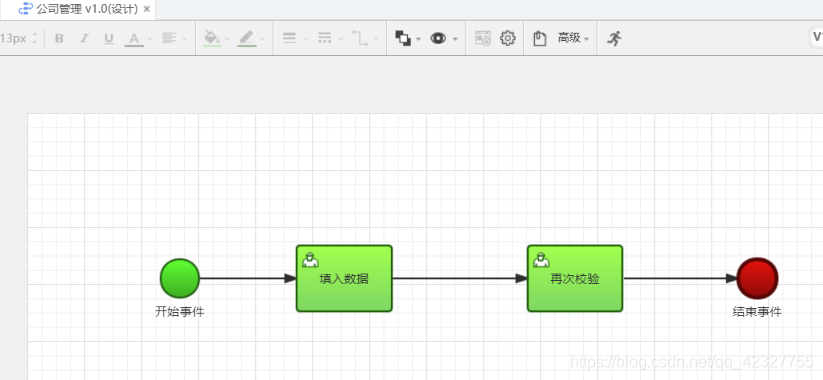The width and height of the screenshot is (823, 380).
Task: Open the line color dropdown arrow
Action: tap(262, 39)
